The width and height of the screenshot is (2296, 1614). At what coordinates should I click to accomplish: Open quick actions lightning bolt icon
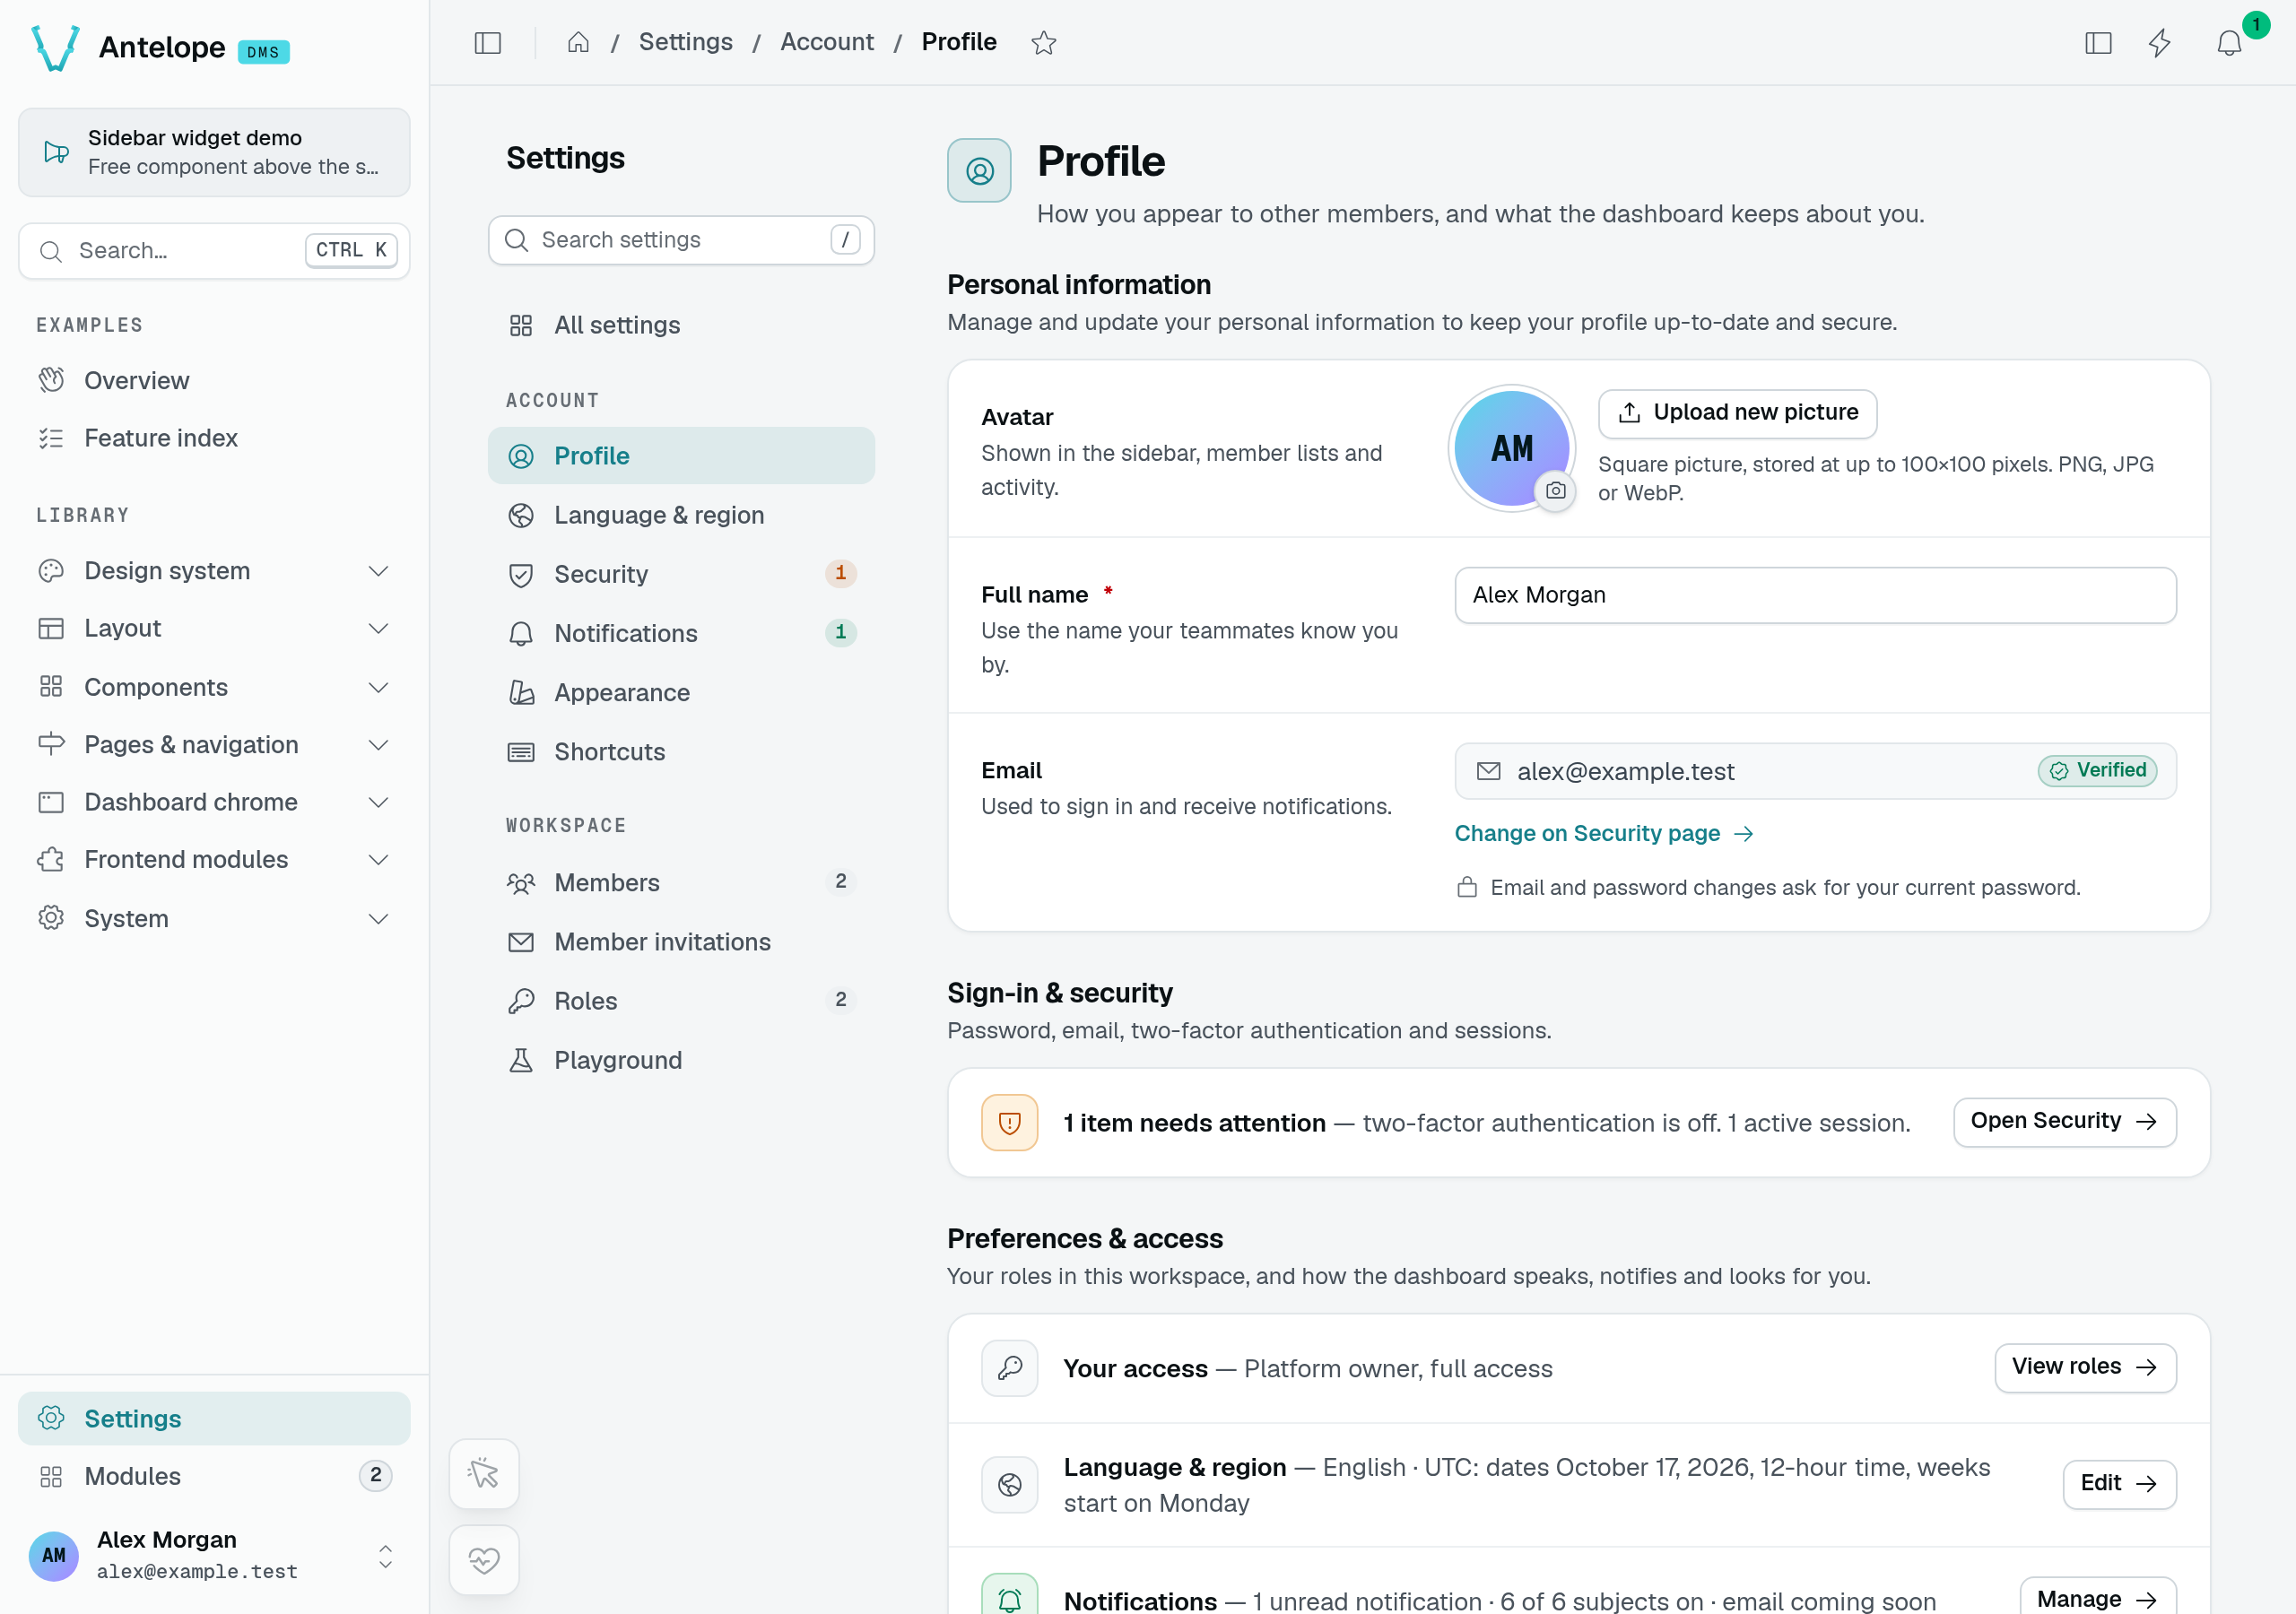(x=2160, y=43)
